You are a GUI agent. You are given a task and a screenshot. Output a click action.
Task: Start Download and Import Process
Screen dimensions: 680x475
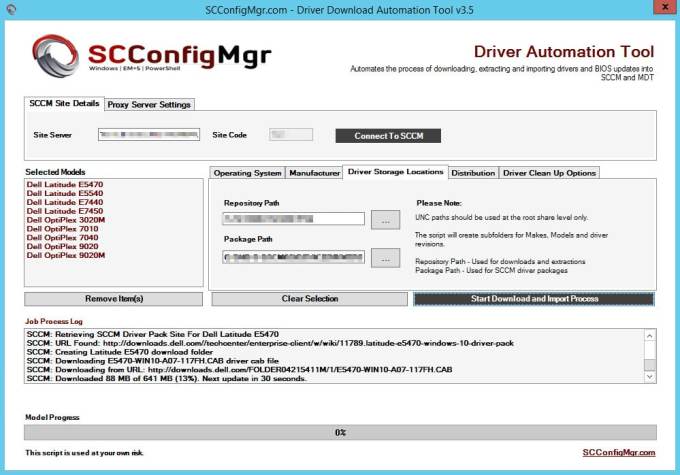pyautogui.click(x=534, y=299)
